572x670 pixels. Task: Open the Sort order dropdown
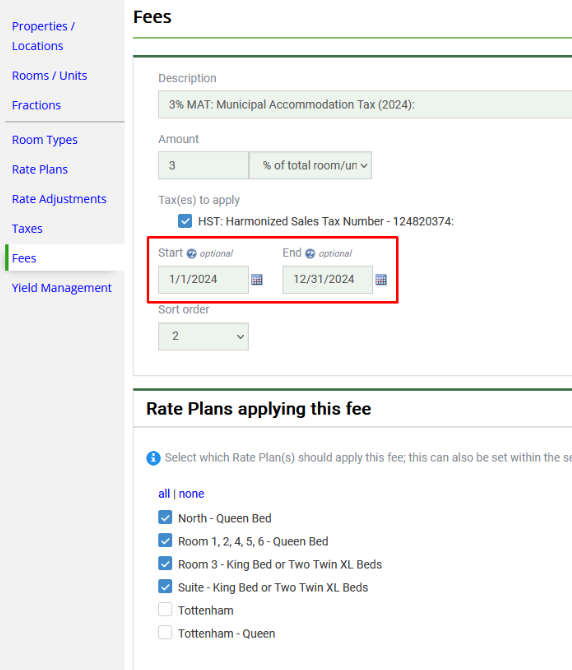tap(203, 336)
